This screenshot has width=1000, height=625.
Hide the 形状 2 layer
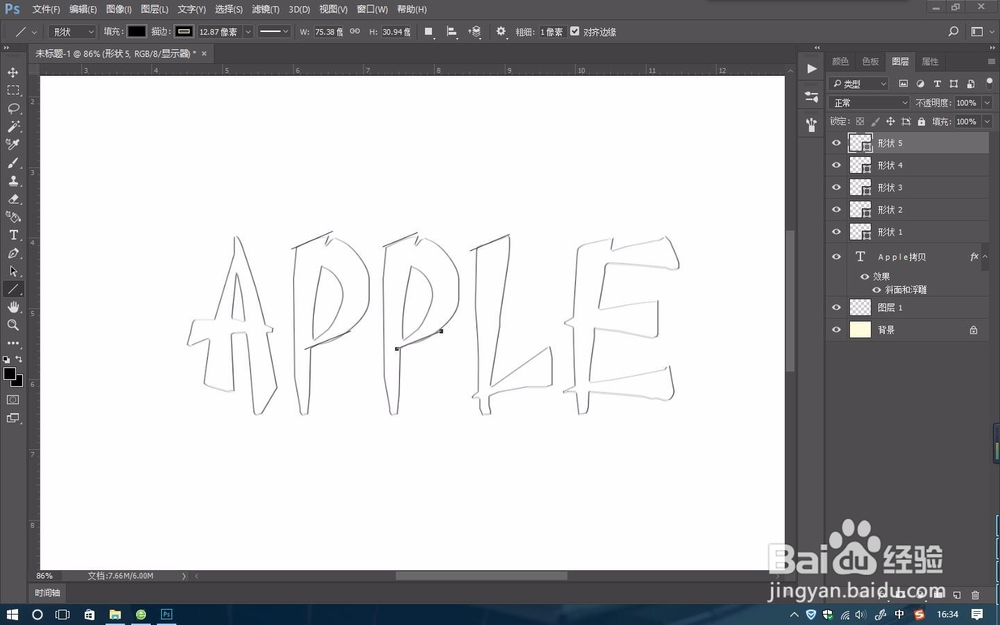click(x=836, y=210)
